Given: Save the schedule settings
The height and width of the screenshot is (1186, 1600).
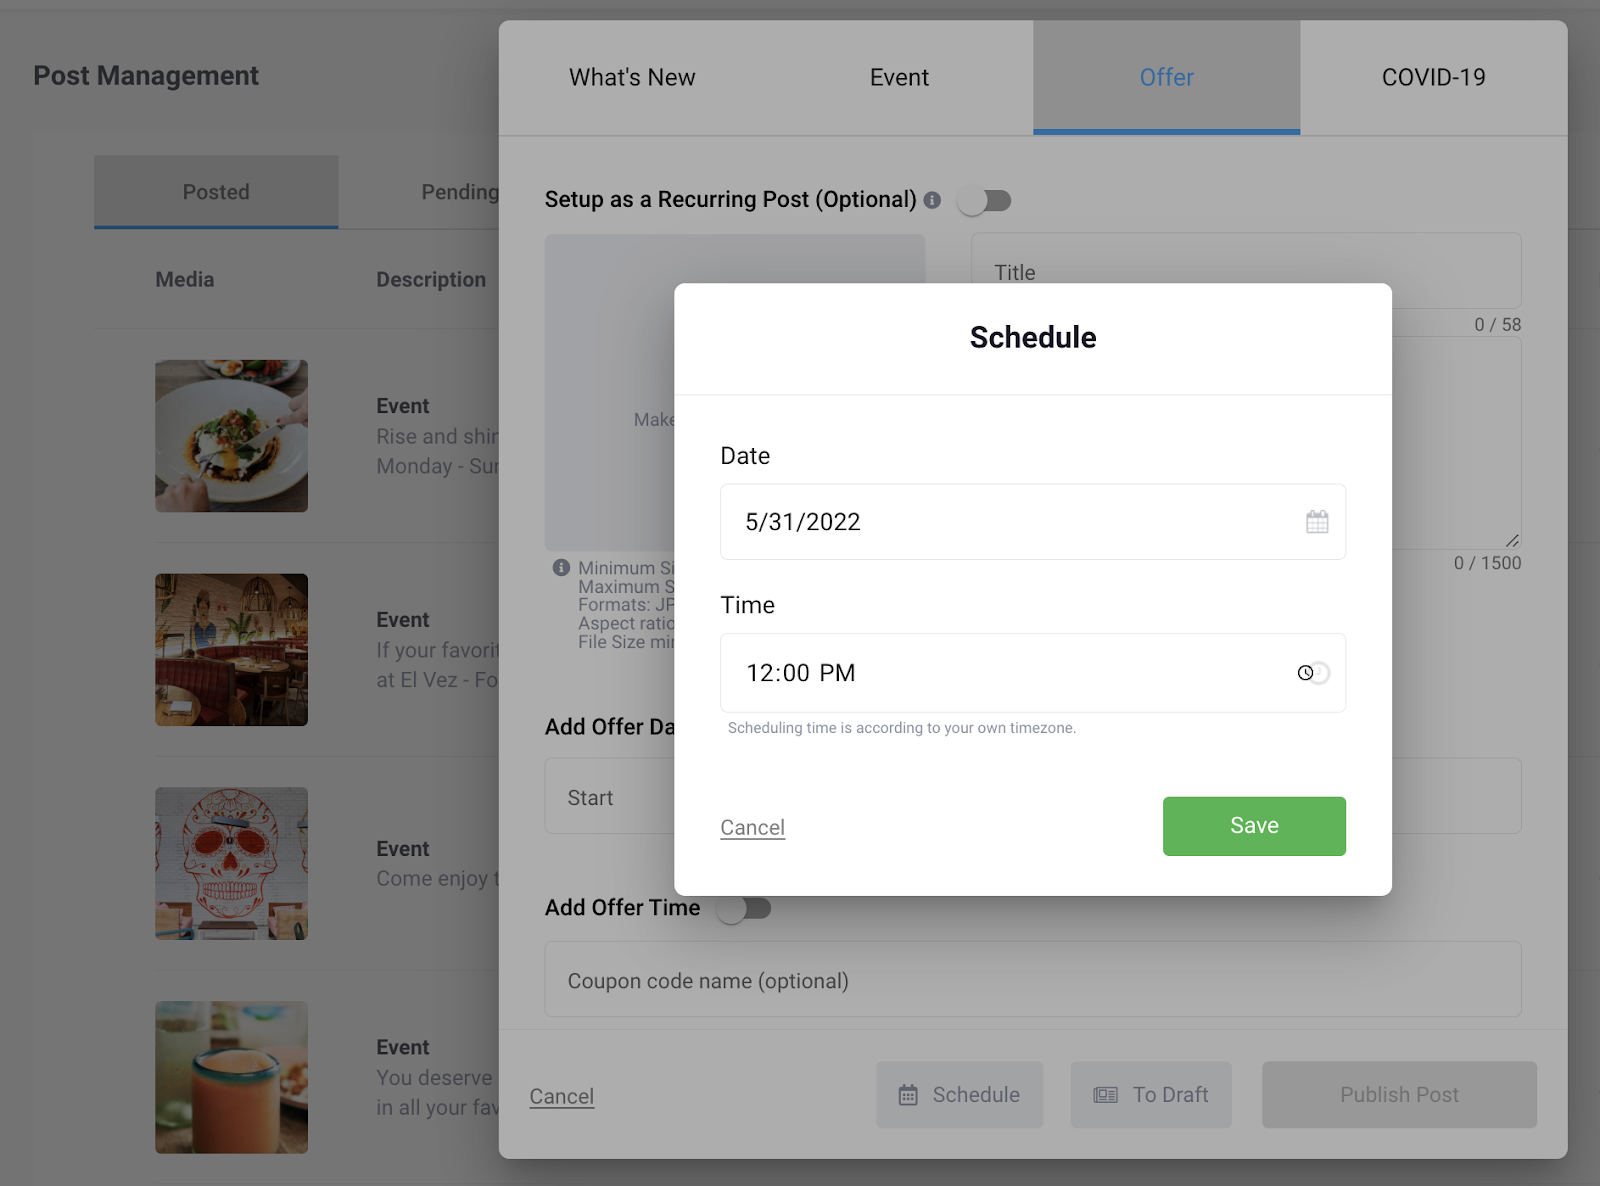Looking at the screenshot, I should point(1254,826).
